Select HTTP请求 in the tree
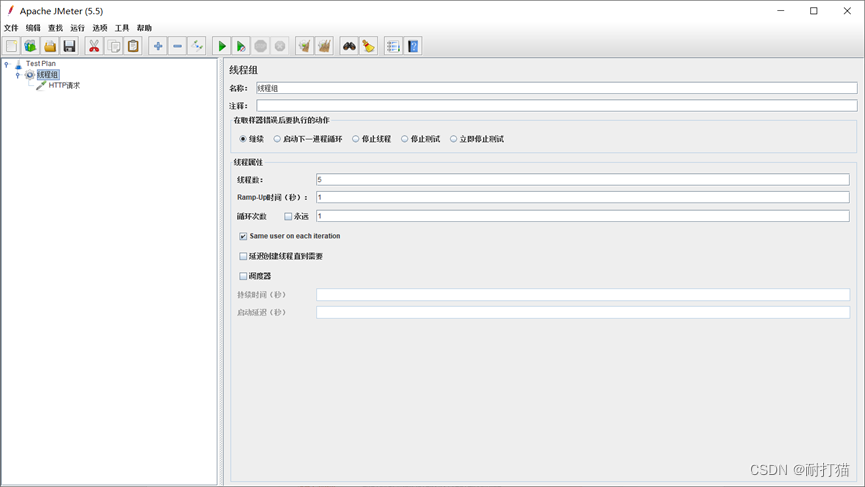This screenshot has width=865, height=487. [64, 85]
